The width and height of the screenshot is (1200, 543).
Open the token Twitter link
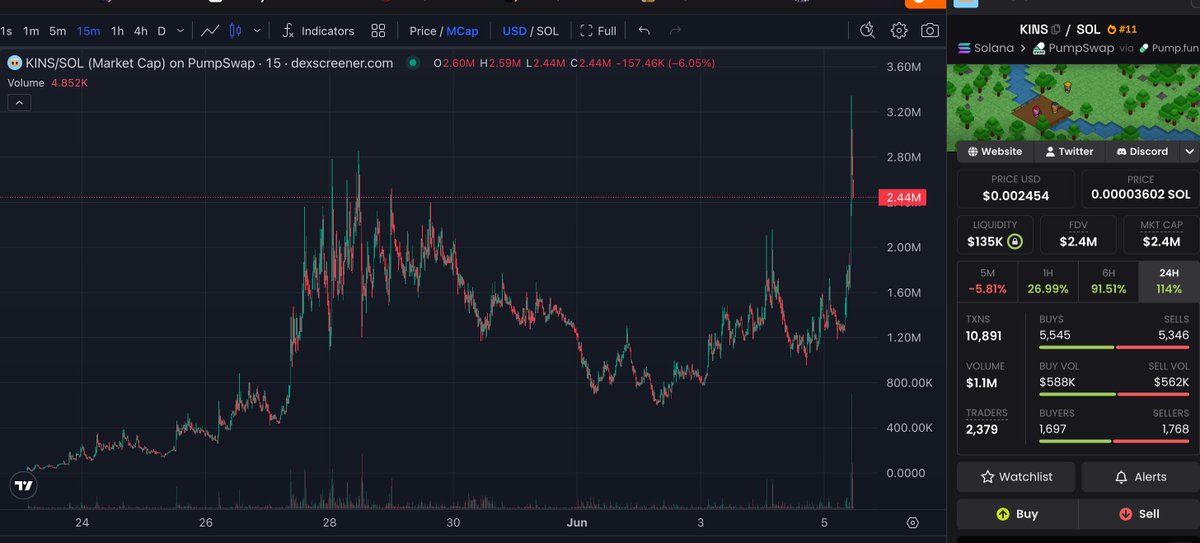click(x=1069, y=151)
